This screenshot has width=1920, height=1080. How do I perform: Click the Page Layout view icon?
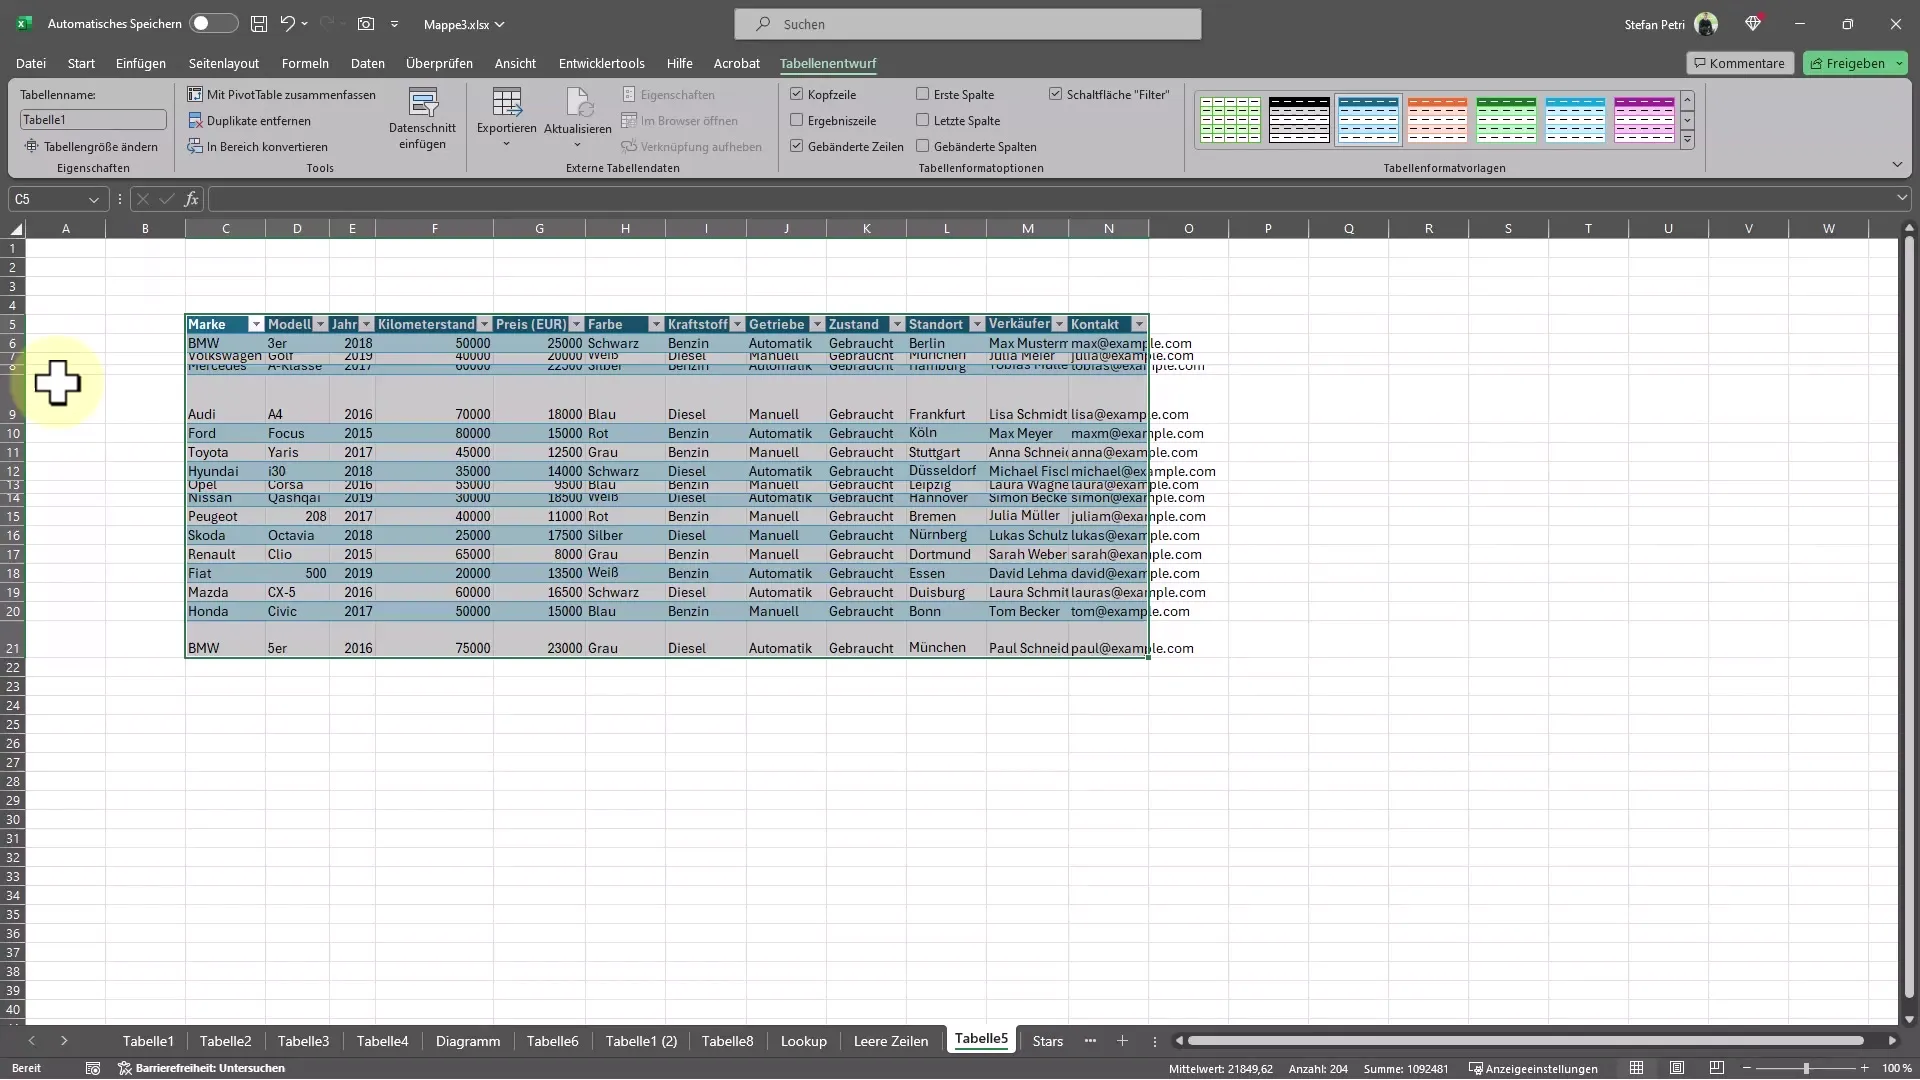click(1677, 1069)
